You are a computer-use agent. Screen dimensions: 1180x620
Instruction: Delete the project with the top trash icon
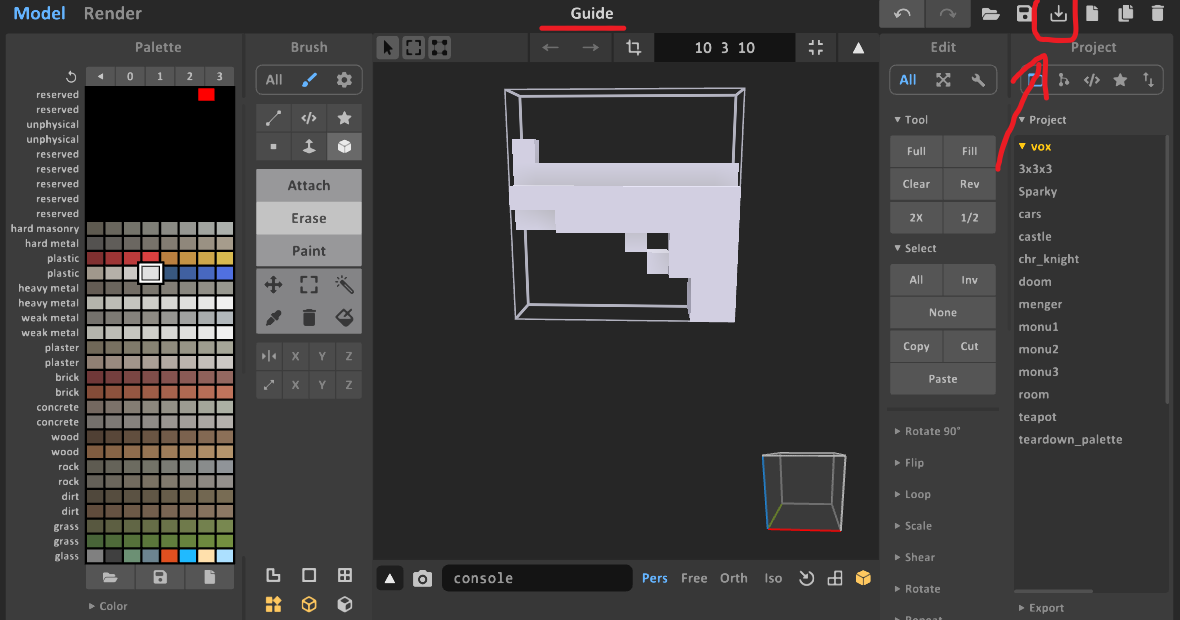coord(1158,14)
